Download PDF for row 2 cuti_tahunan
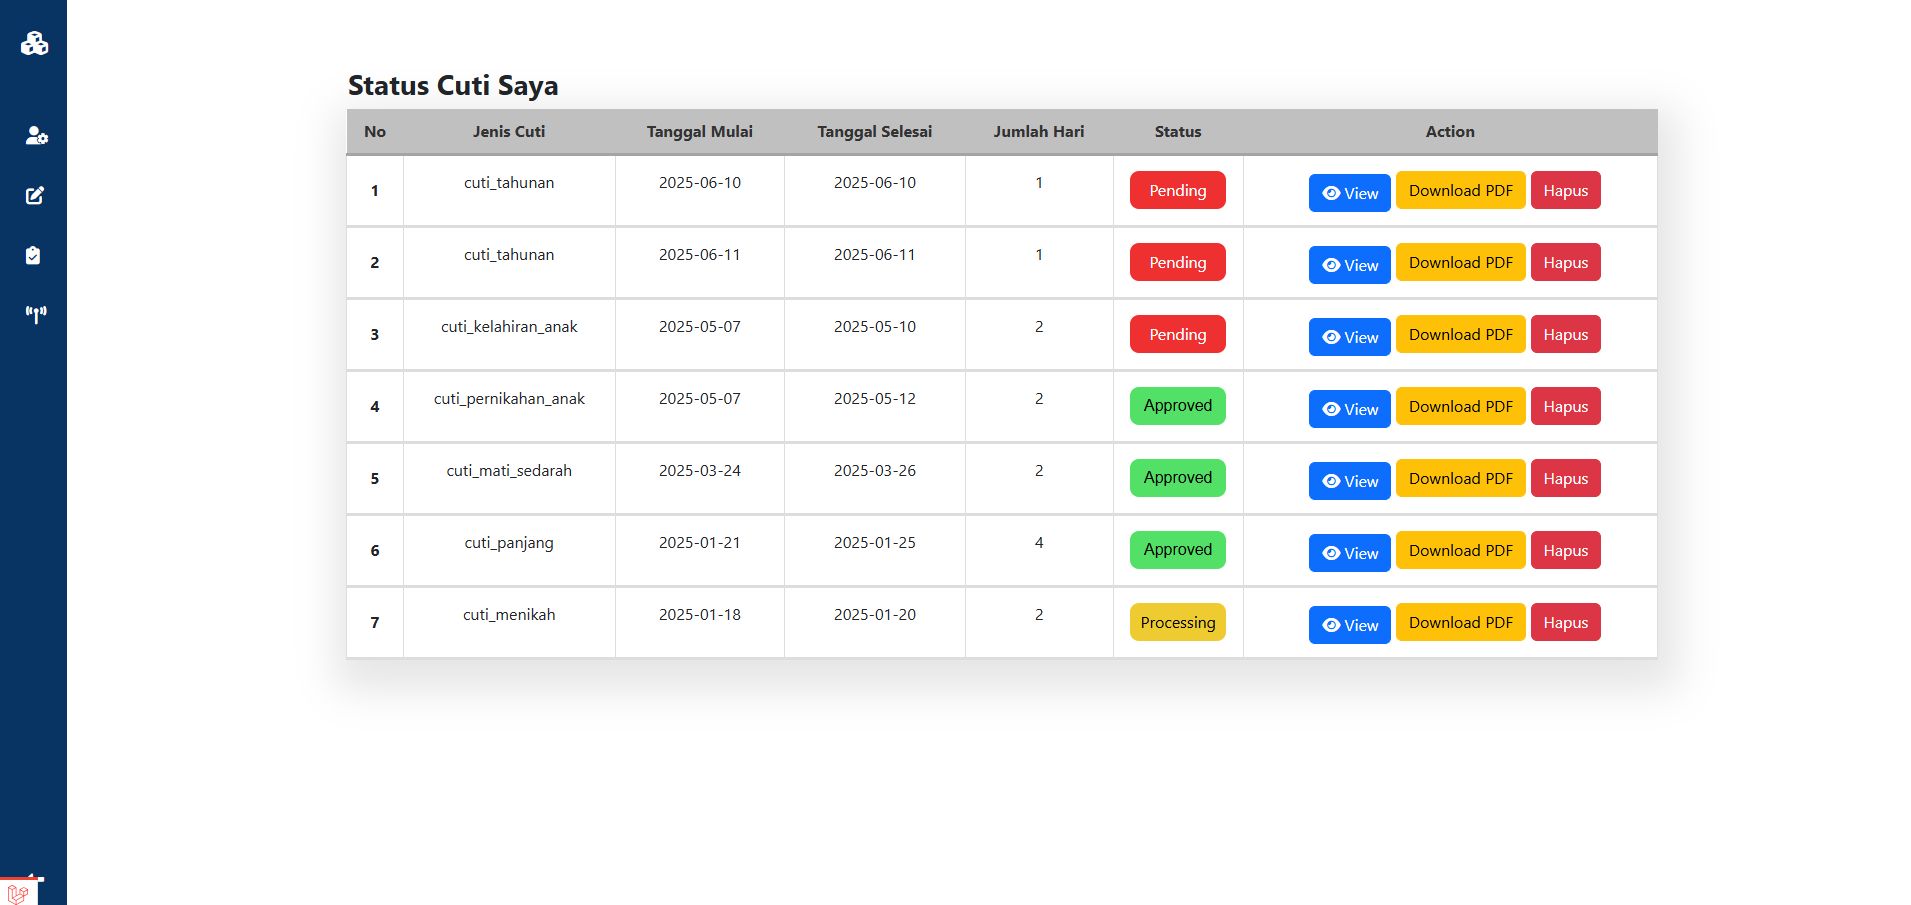This screenshot has width=1911, height=905. (1460, 263)
